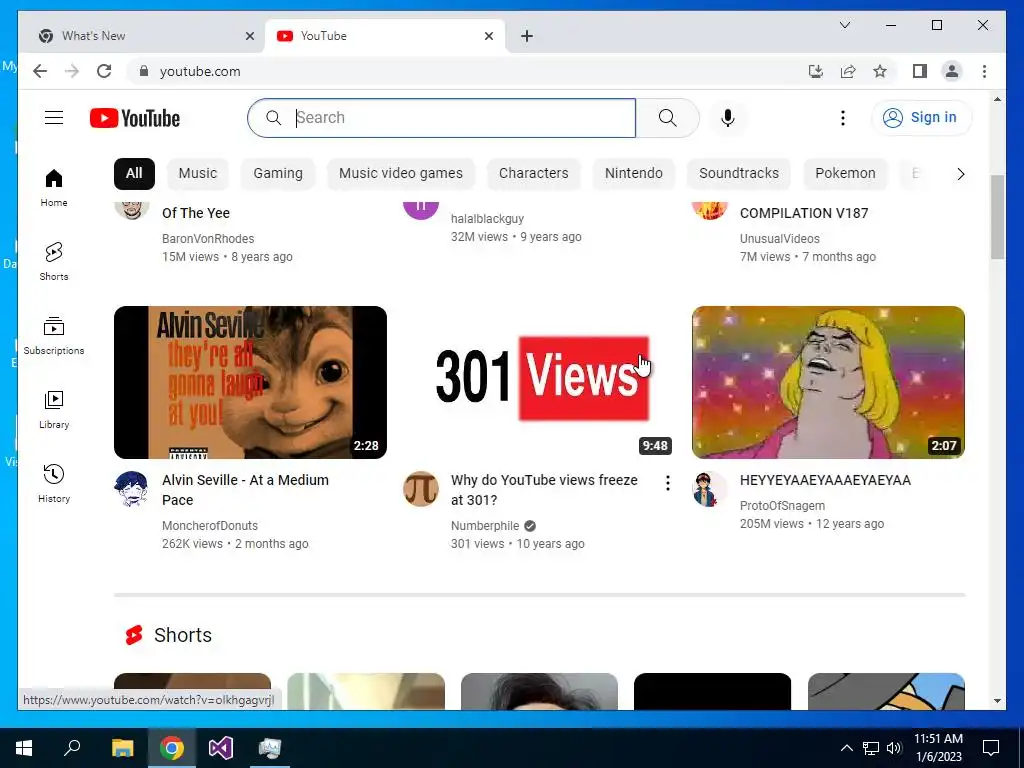Select the Pokemon filter chip
Image resolution: width=1024 pixels, height=768 pixels.
click(845, 173)
